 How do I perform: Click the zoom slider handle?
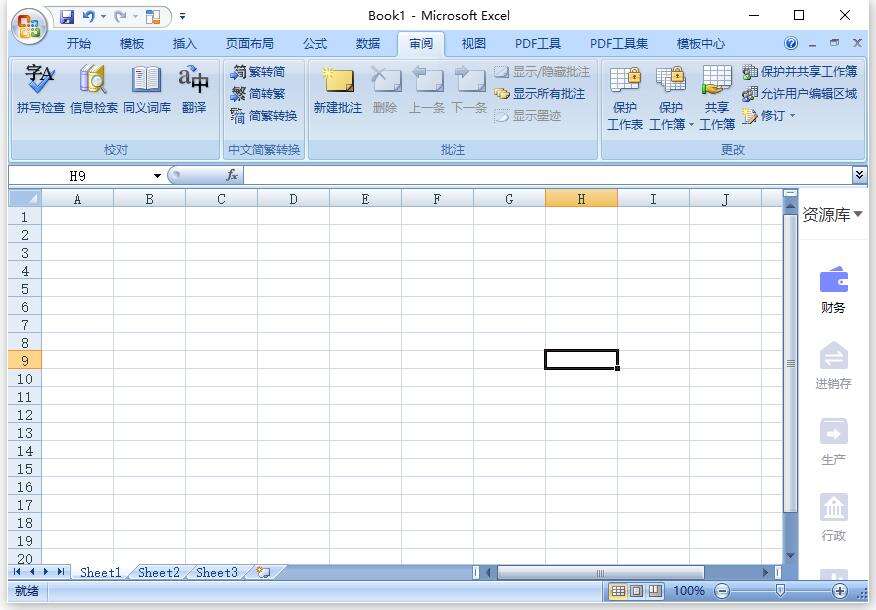(x=780, y=591)
